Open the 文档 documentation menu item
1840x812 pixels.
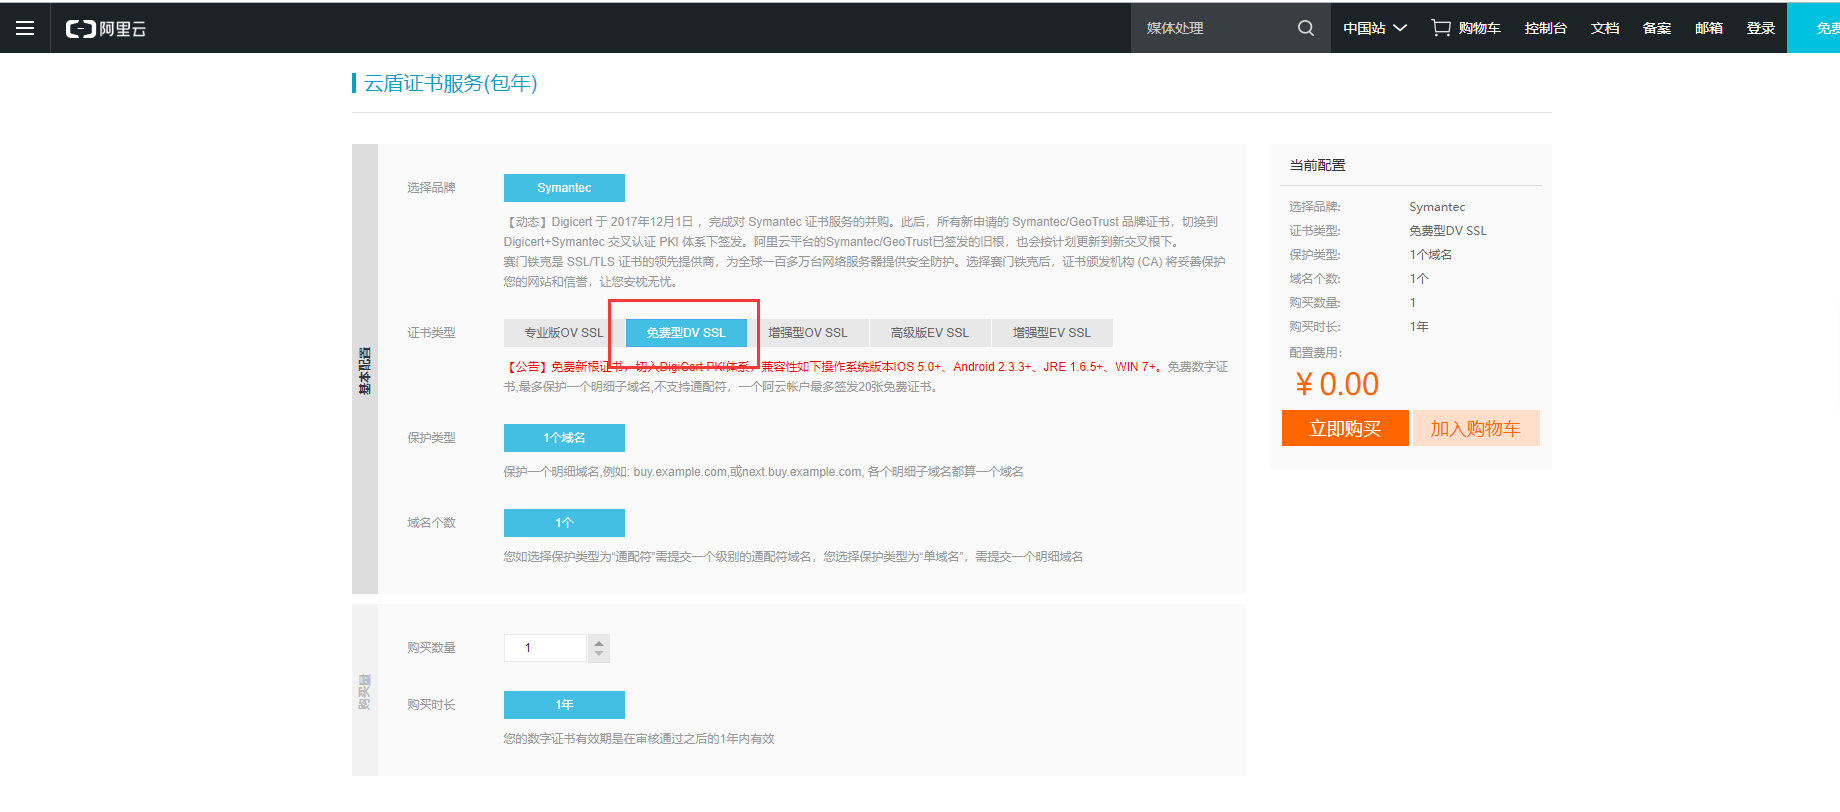coord(1605,28)
